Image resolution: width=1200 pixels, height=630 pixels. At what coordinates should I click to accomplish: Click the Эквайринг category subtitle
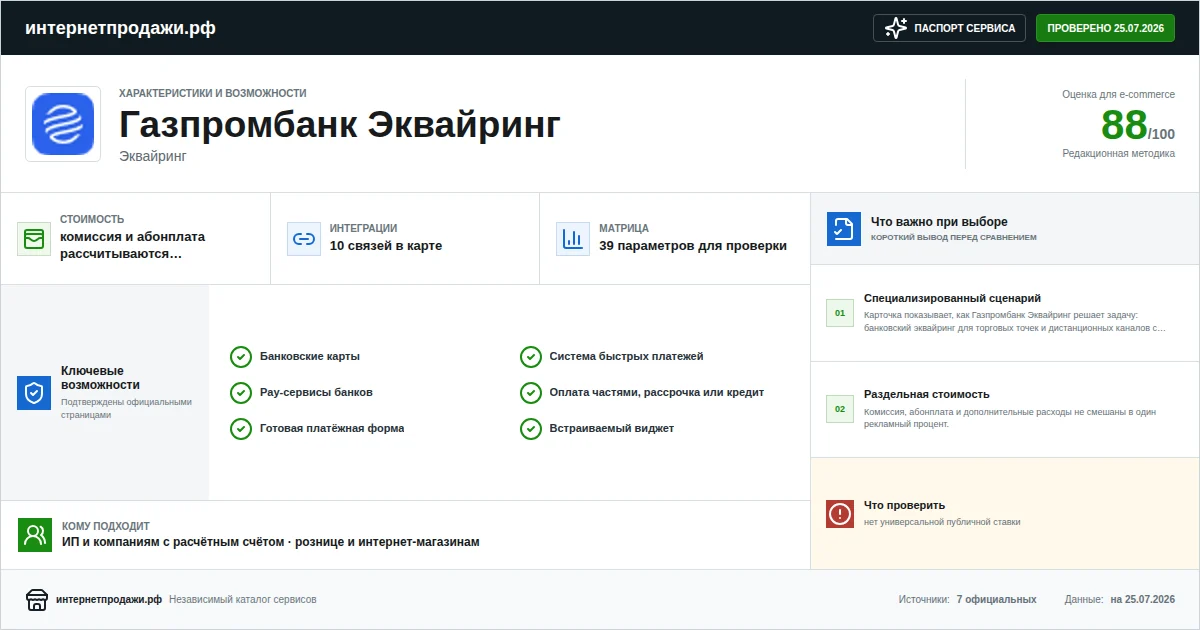pos(153,156)
